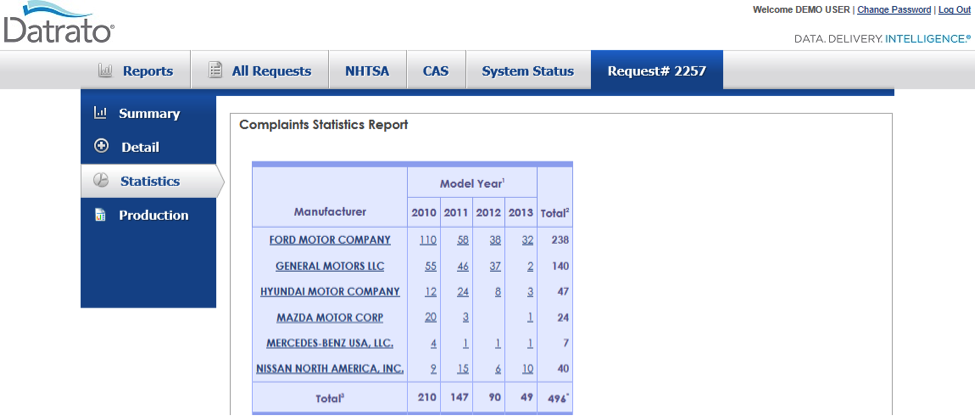Switch to the CAS tab
The height and width of the screenshot is (416, 975).
(436, 71)
